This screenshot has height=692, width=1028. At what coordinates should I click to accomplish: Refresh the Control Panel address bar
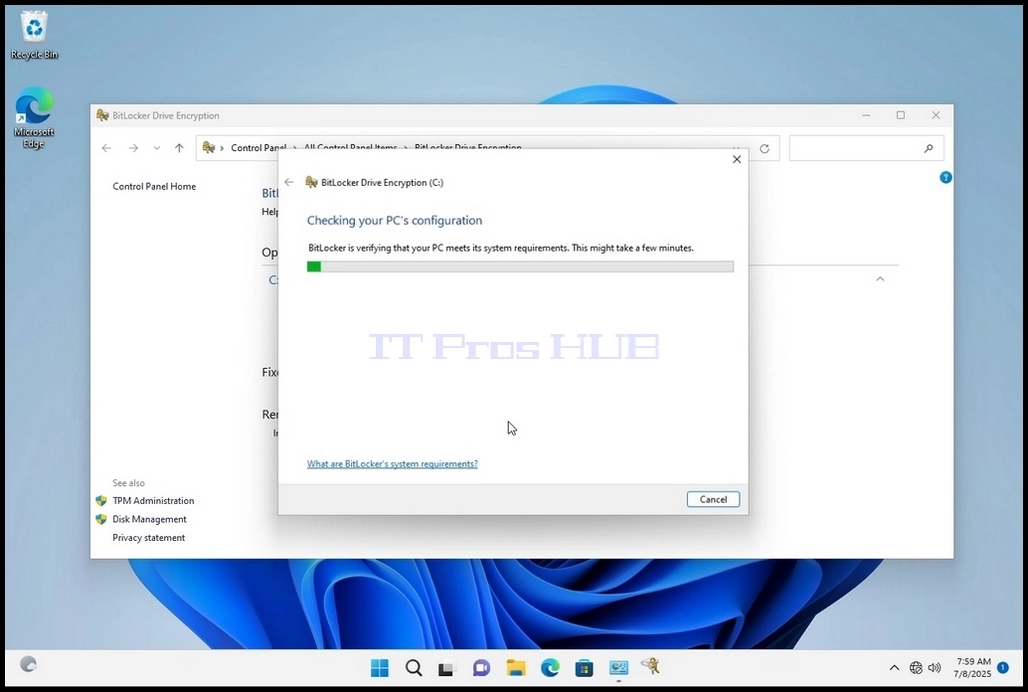coord(764,149)
